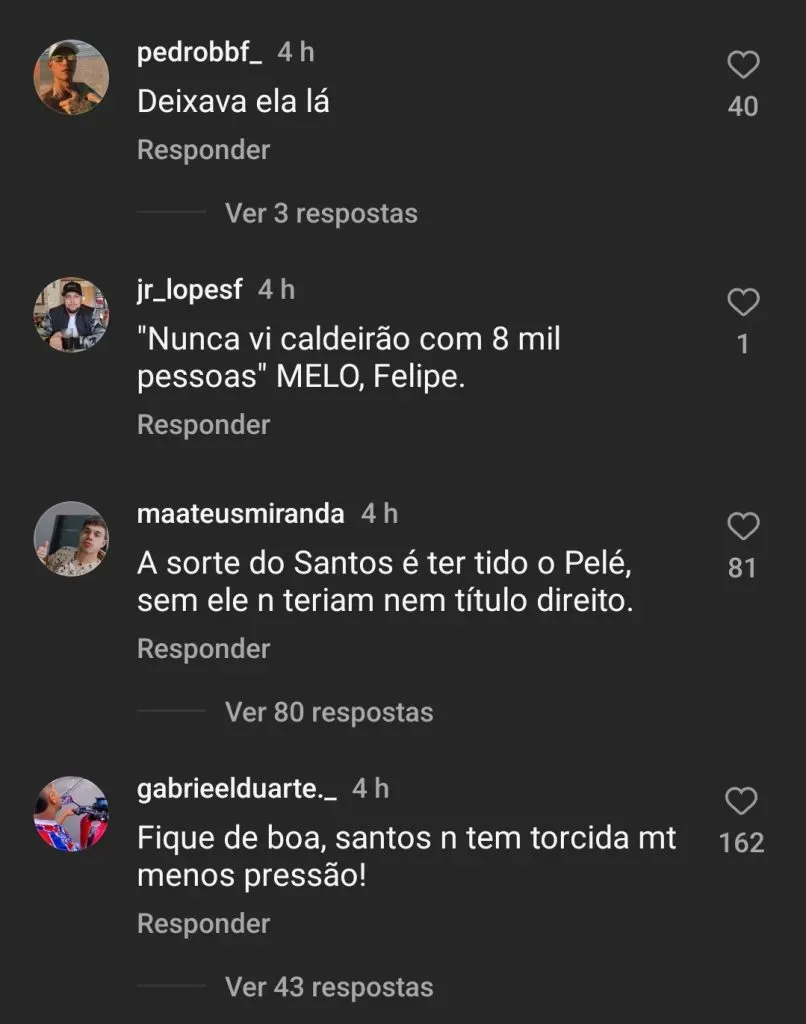The width and height of the screenshot is (806, 1024).
Task: Reply to the "Deixava ela lá" comment
Action: pyautogui.click(x=203, y=150)
